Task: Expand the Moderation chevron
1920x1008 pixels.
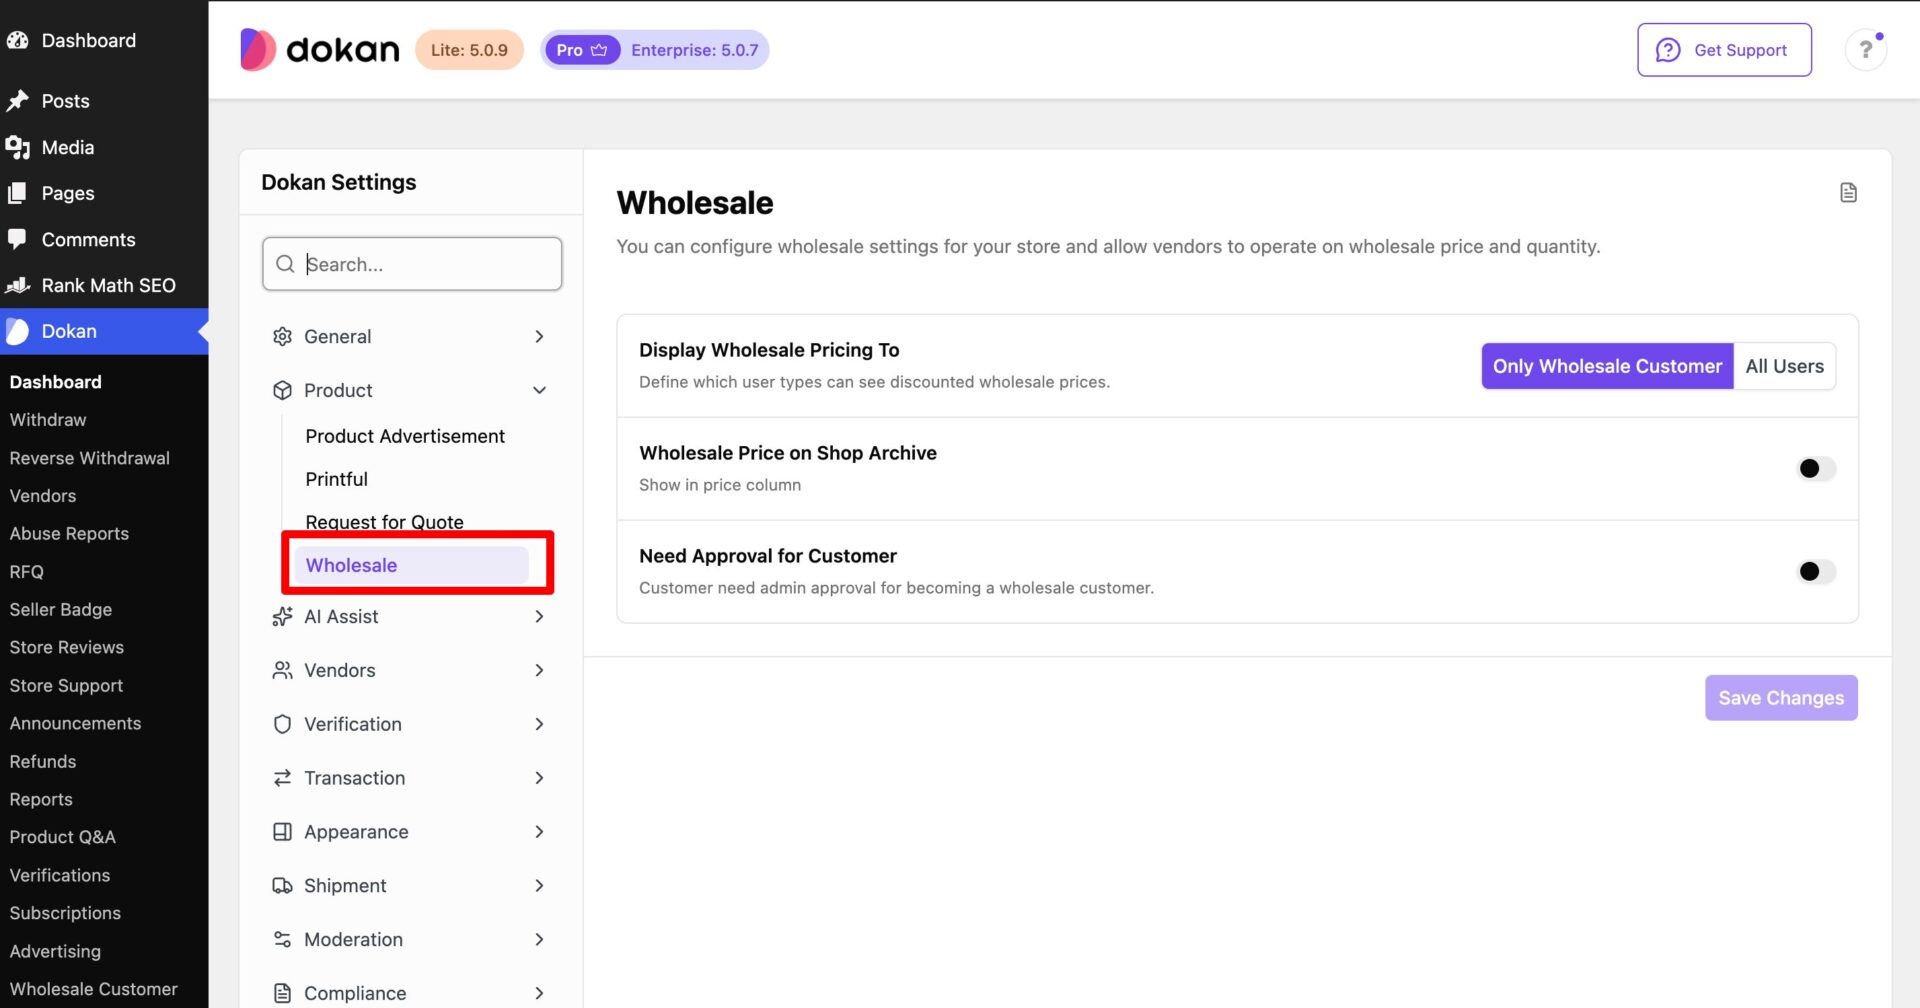Action: [539, 941]
